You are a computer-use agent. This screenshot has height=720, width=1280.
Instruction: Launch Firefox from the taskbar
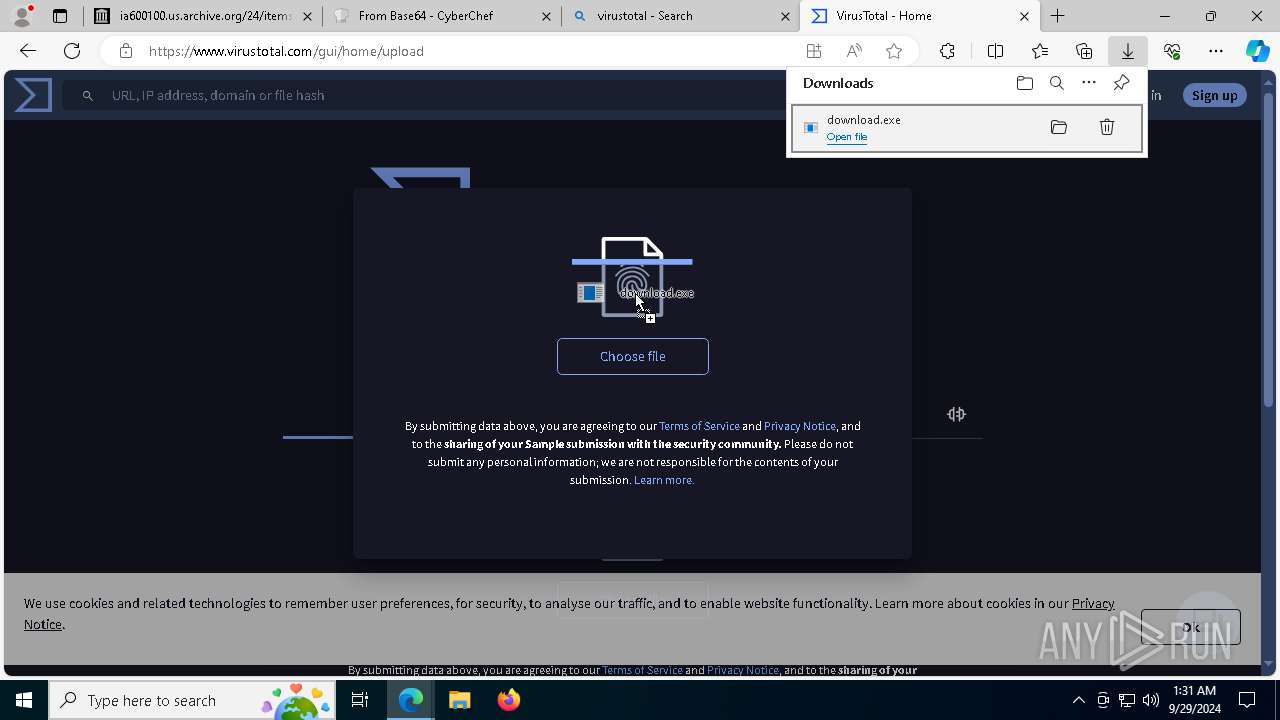click(509, 700)
